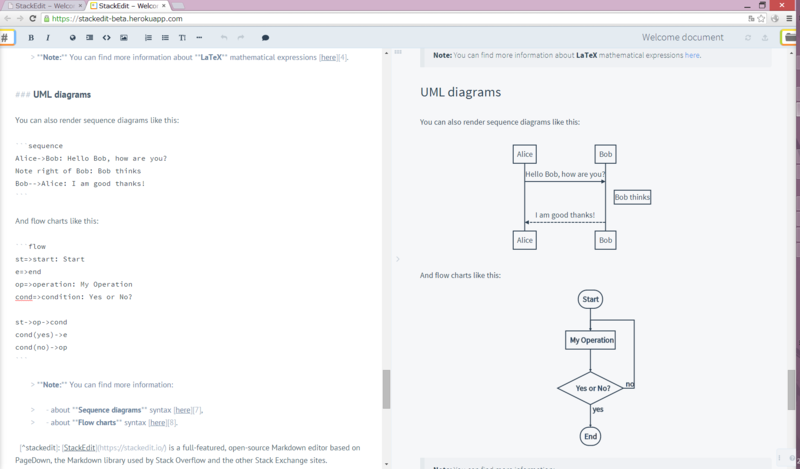
Task: Switch to the first StackEdit browser tab
Action: coord(43,6)
